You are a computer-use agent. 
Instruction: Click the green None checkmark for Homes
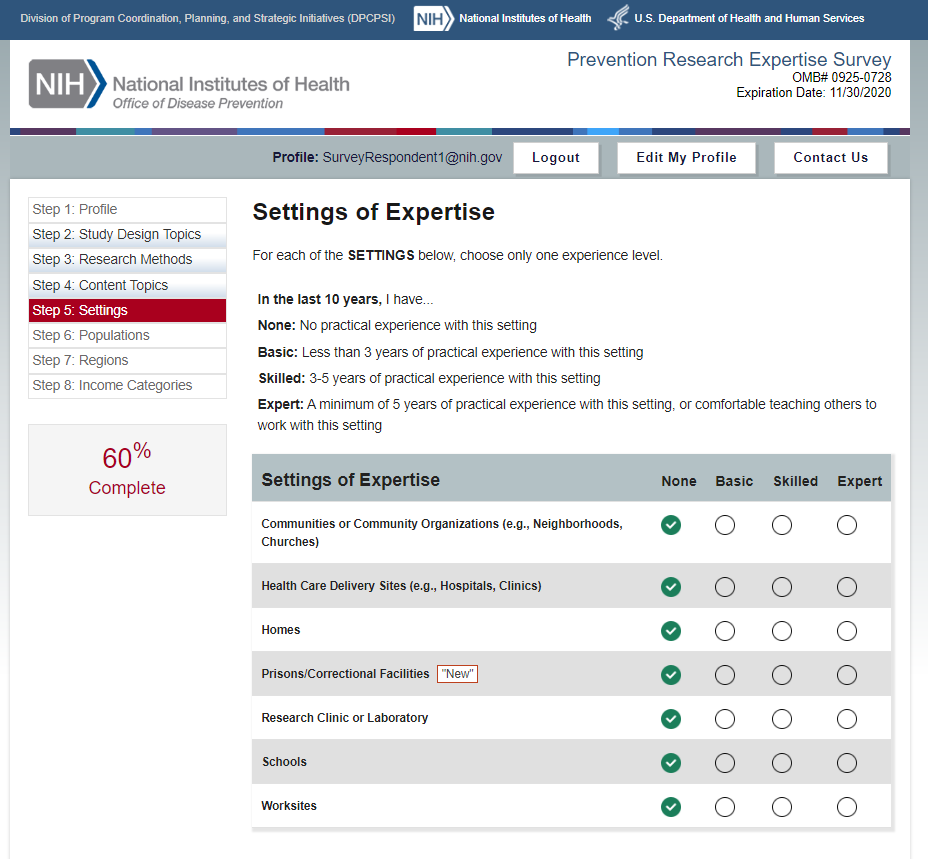pos(671,630)
